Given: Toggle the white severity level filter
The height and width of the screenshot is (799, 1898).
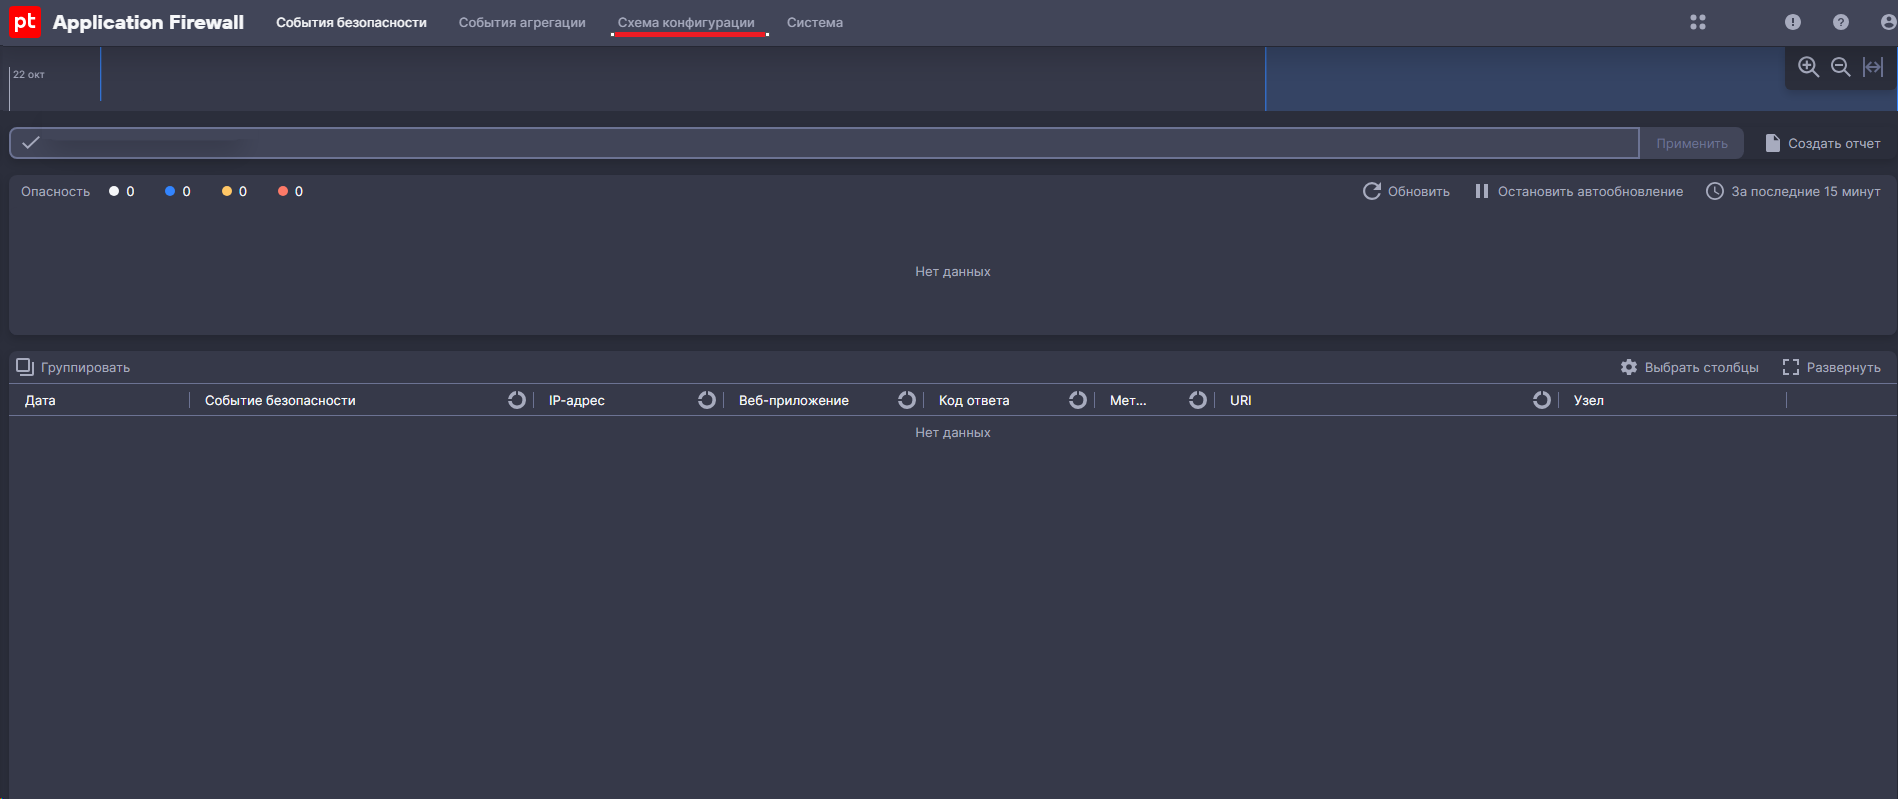Looking at the screenshot, I should pos(114,191).
